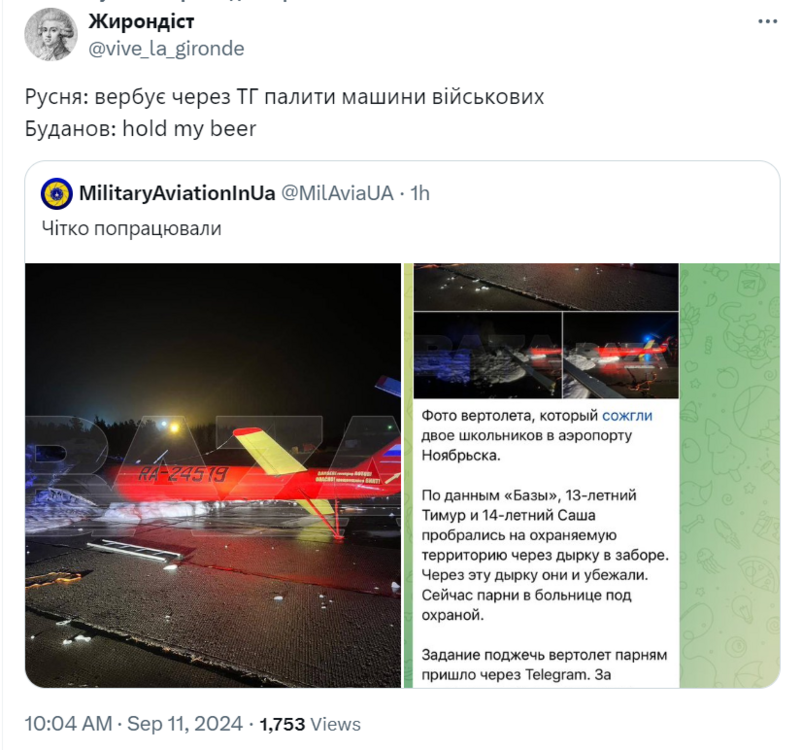The image size is (802, 750).
Task: Select the left small wreckage thumbnail in the Telegram post
Action: click(486, 354)
